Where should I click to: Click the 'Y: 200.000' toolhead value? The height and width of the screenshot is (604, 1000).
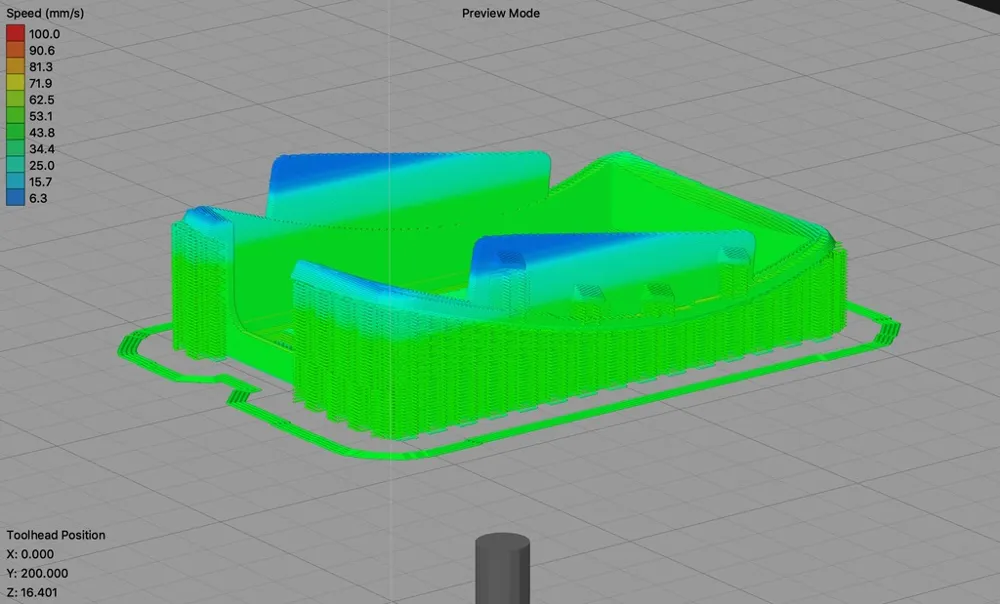click(37, 573)
